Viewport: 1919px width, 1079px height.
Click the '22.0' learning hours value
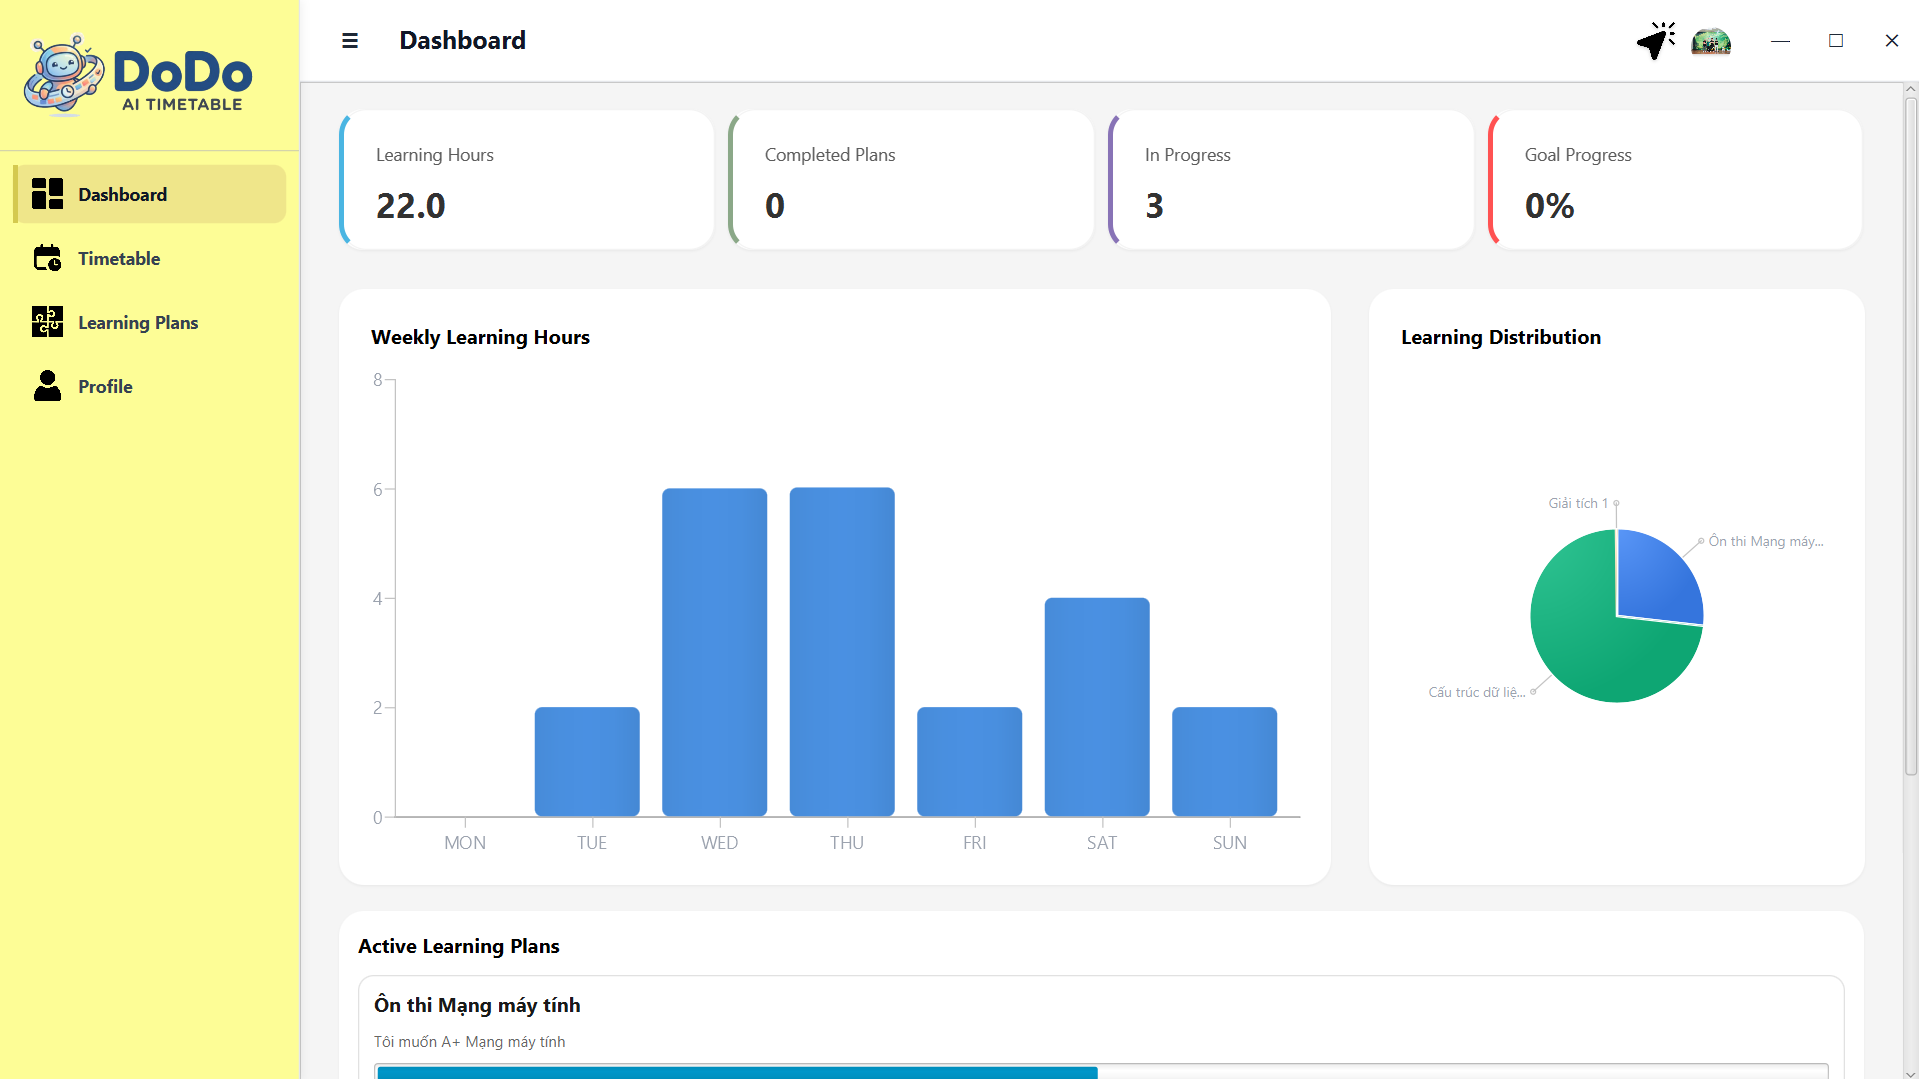tap(411, 206)
